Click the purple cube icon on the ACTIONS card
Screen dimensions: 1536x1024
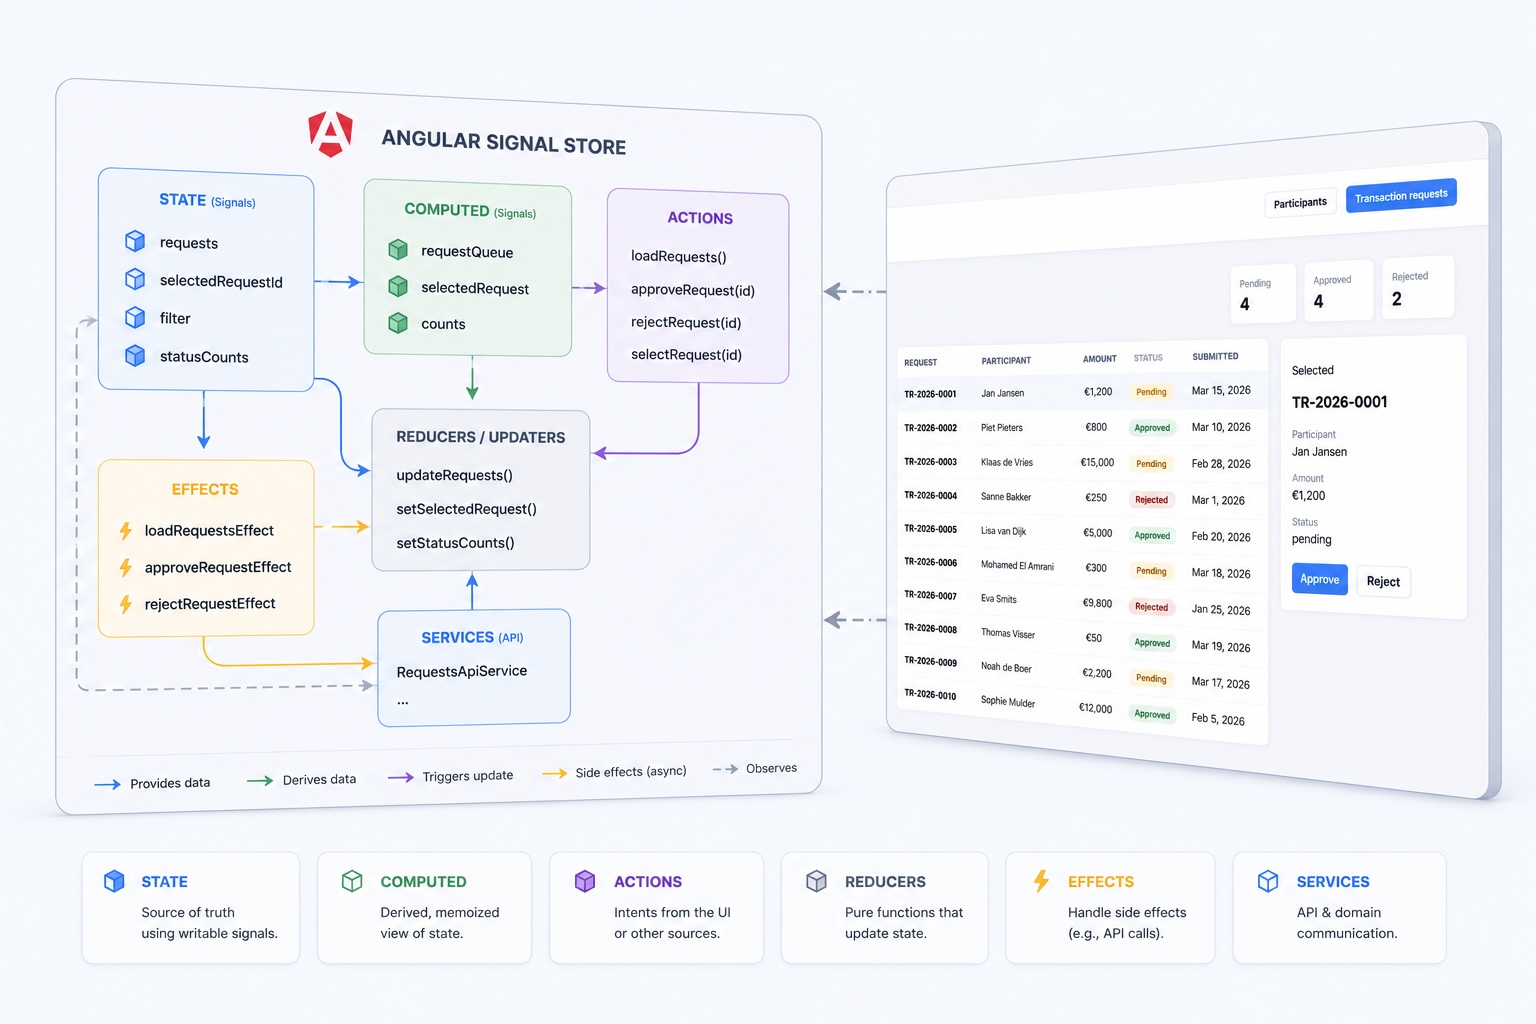point(585,880)
